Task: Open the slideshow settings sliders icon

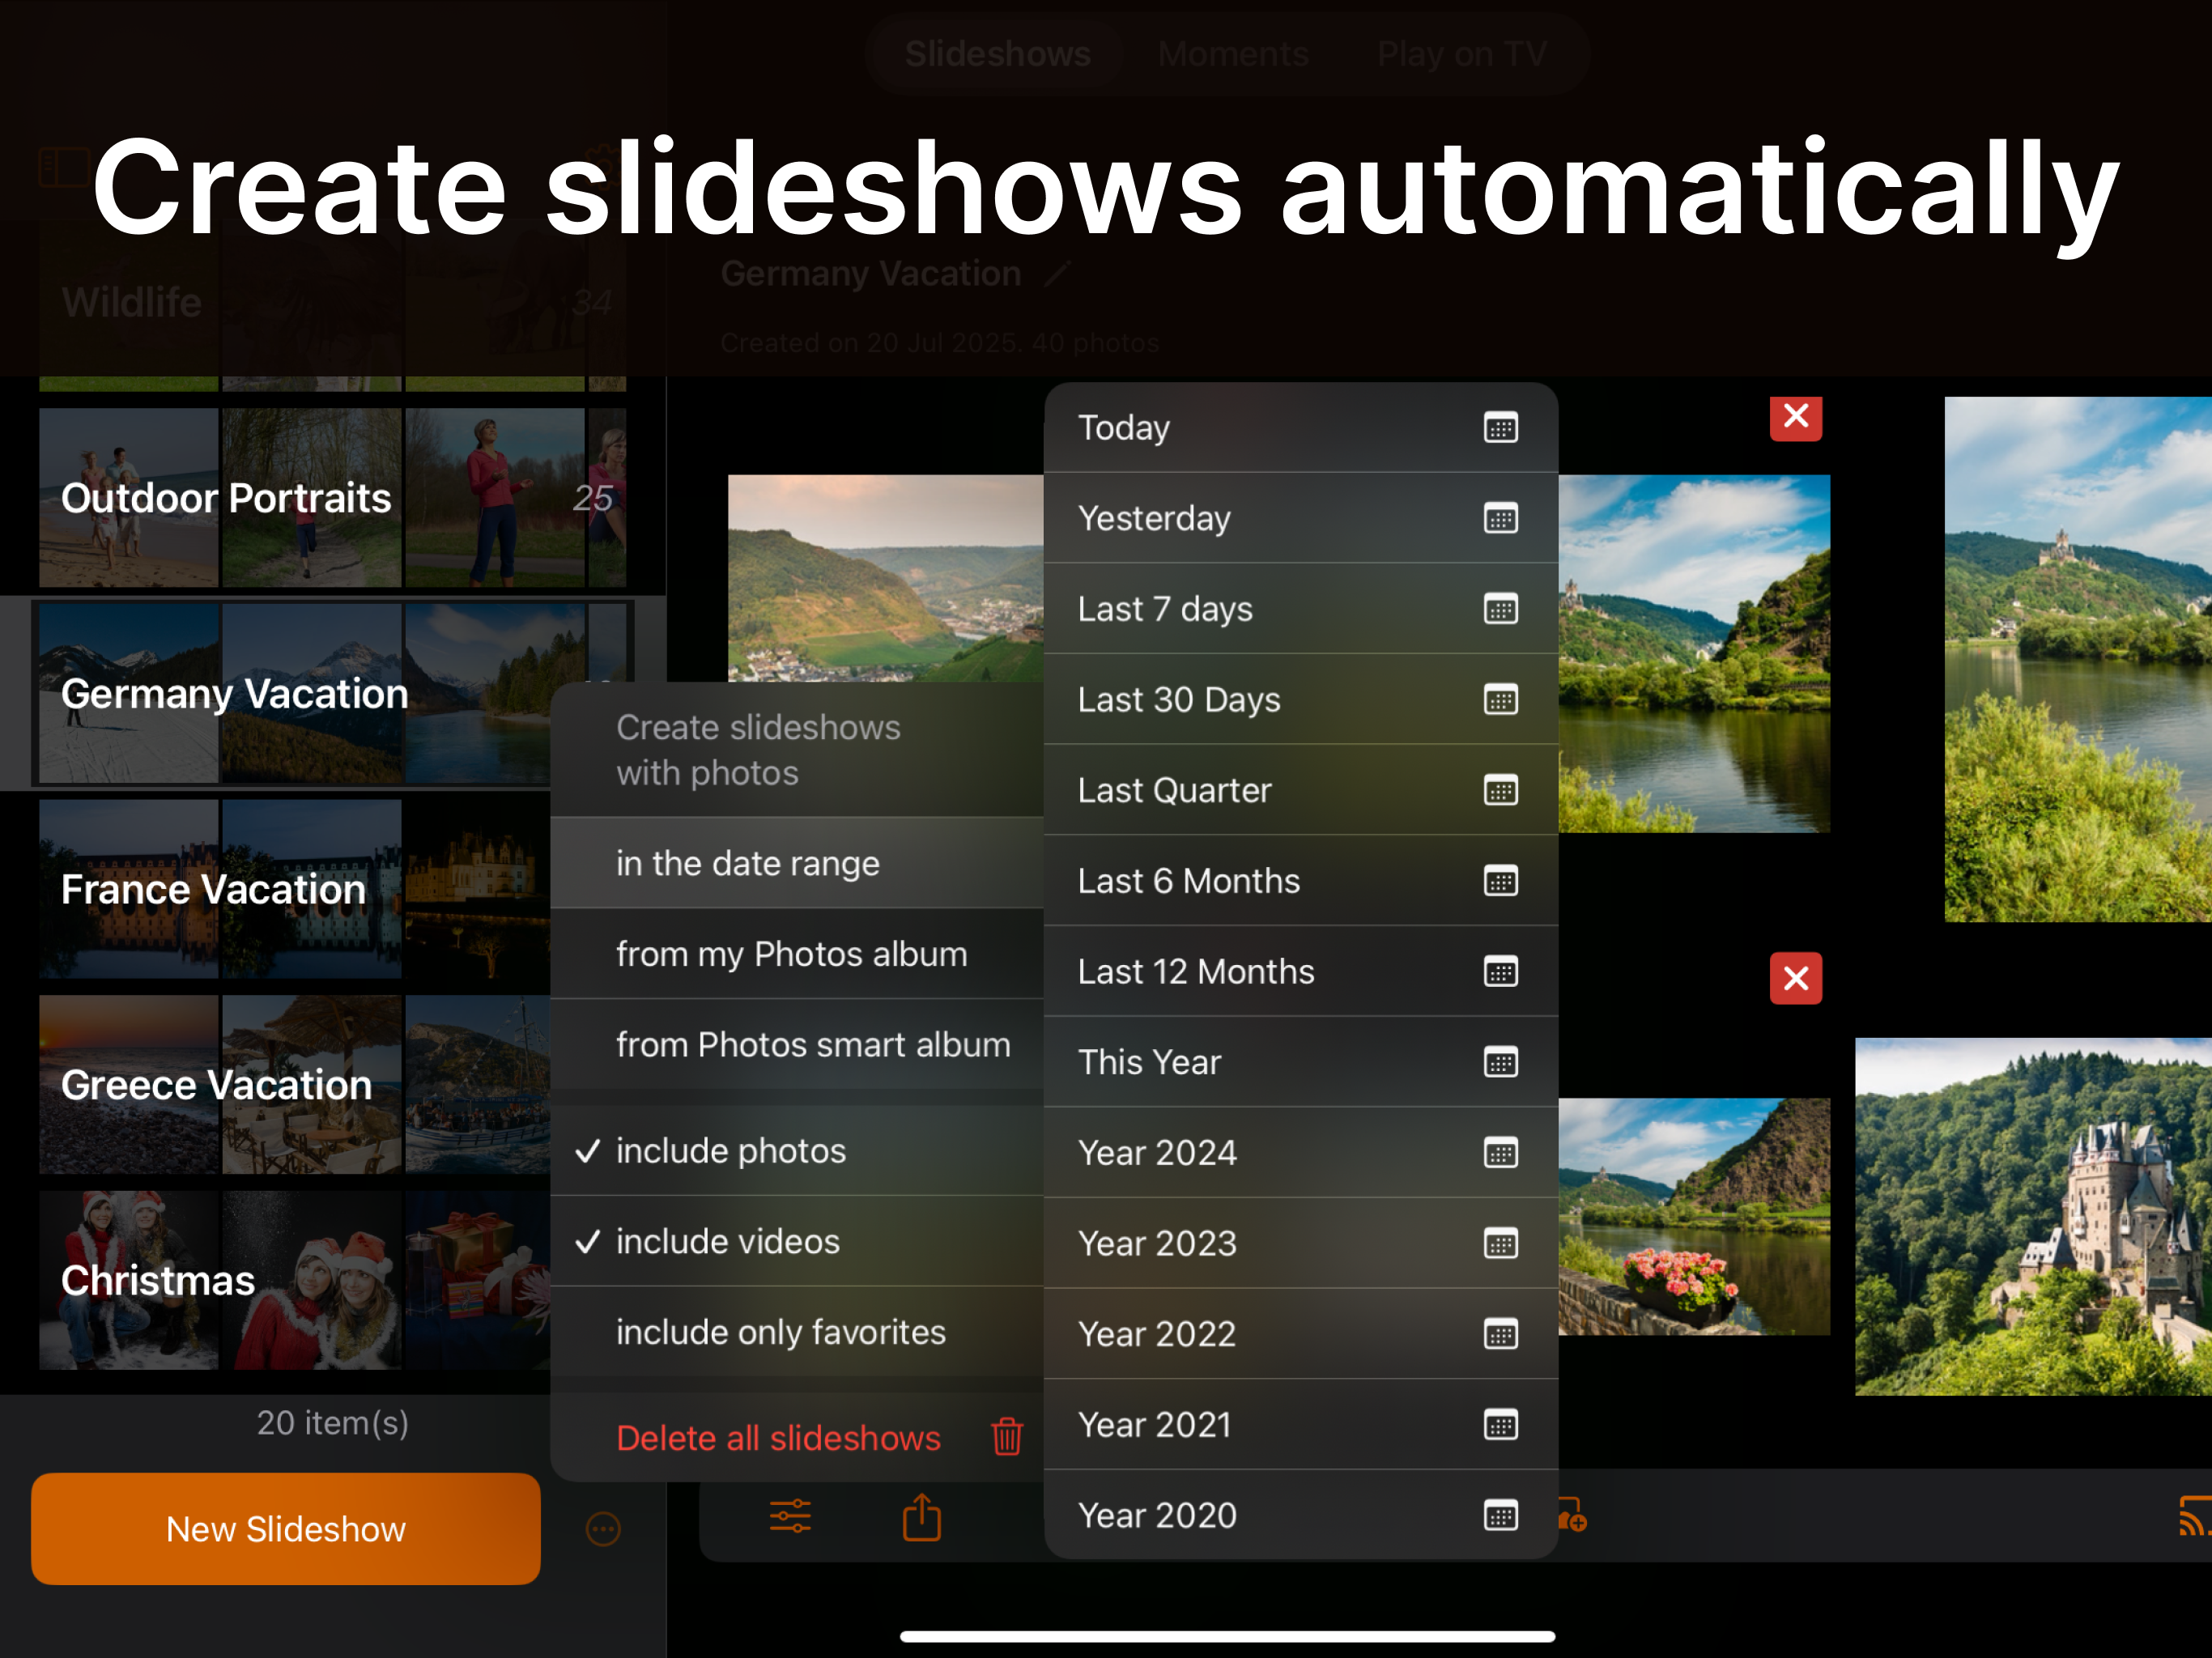Action: tap(790, 1516)
